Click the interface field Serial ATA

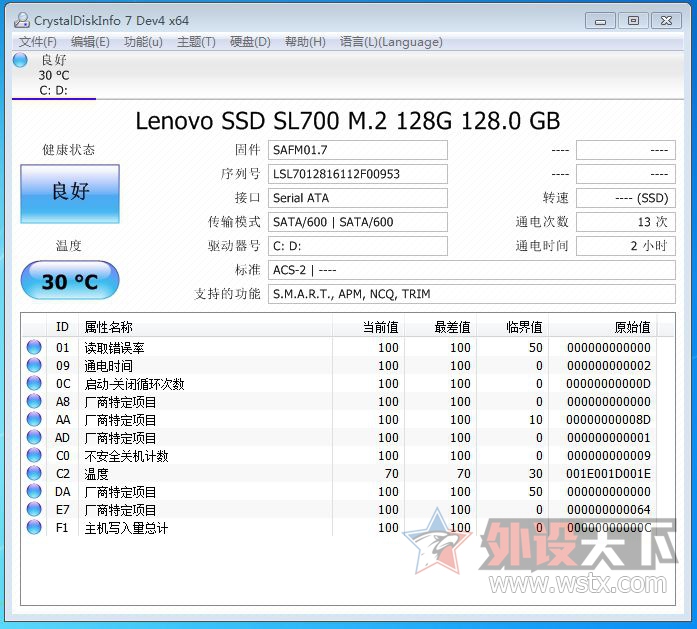[x=357, y=198]
